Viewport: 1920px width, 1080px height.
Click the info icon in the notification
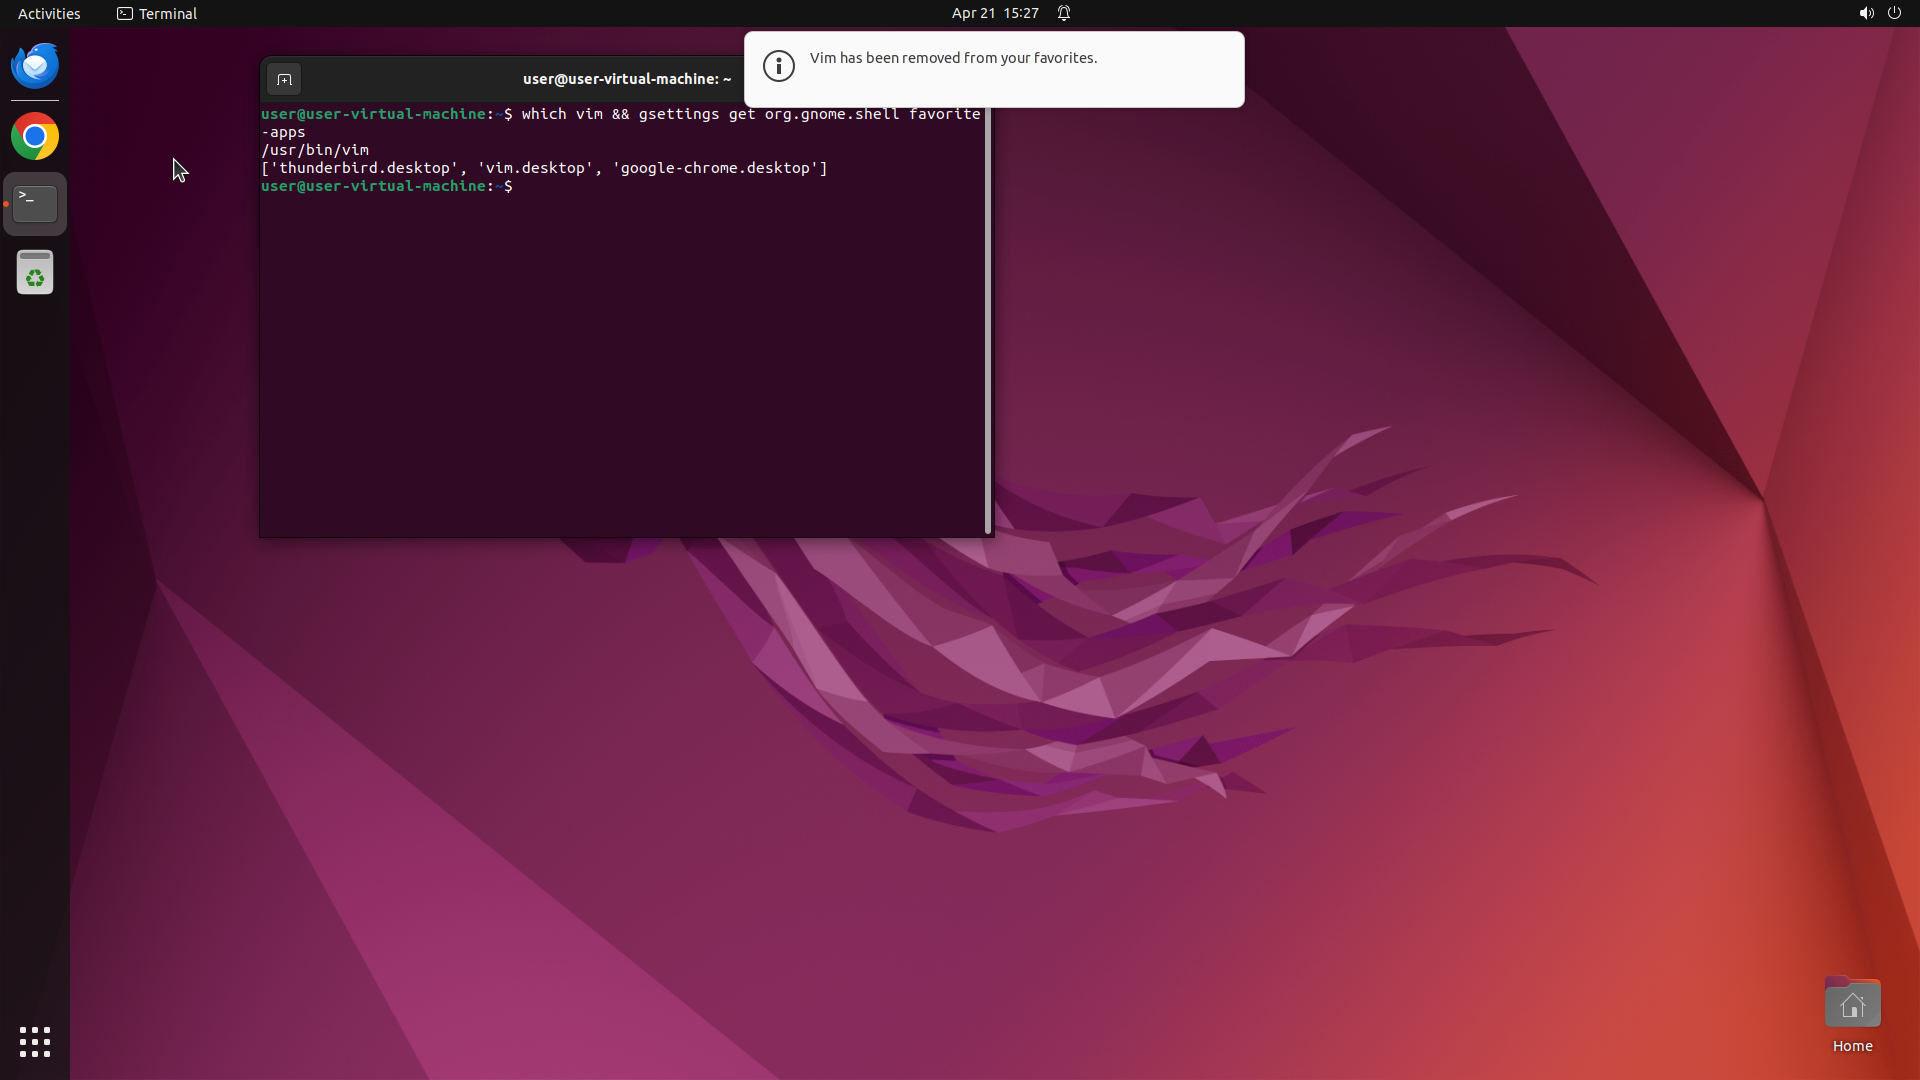pos(778,66)
